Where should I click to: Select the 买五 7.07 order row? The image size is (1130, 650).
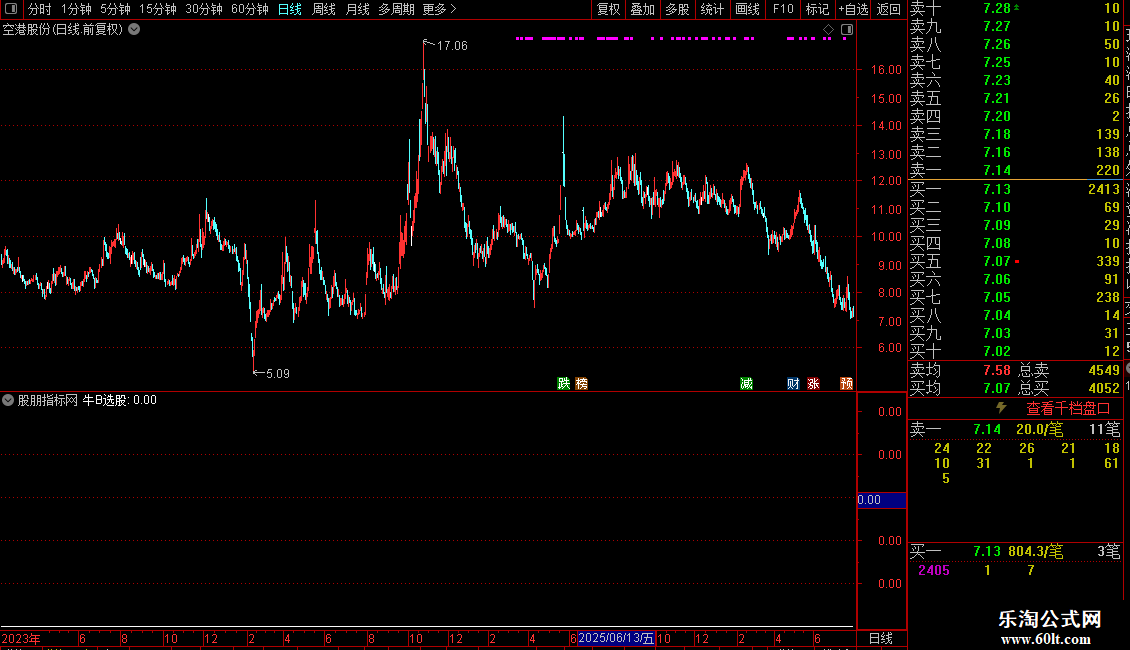pos(1015,261)
